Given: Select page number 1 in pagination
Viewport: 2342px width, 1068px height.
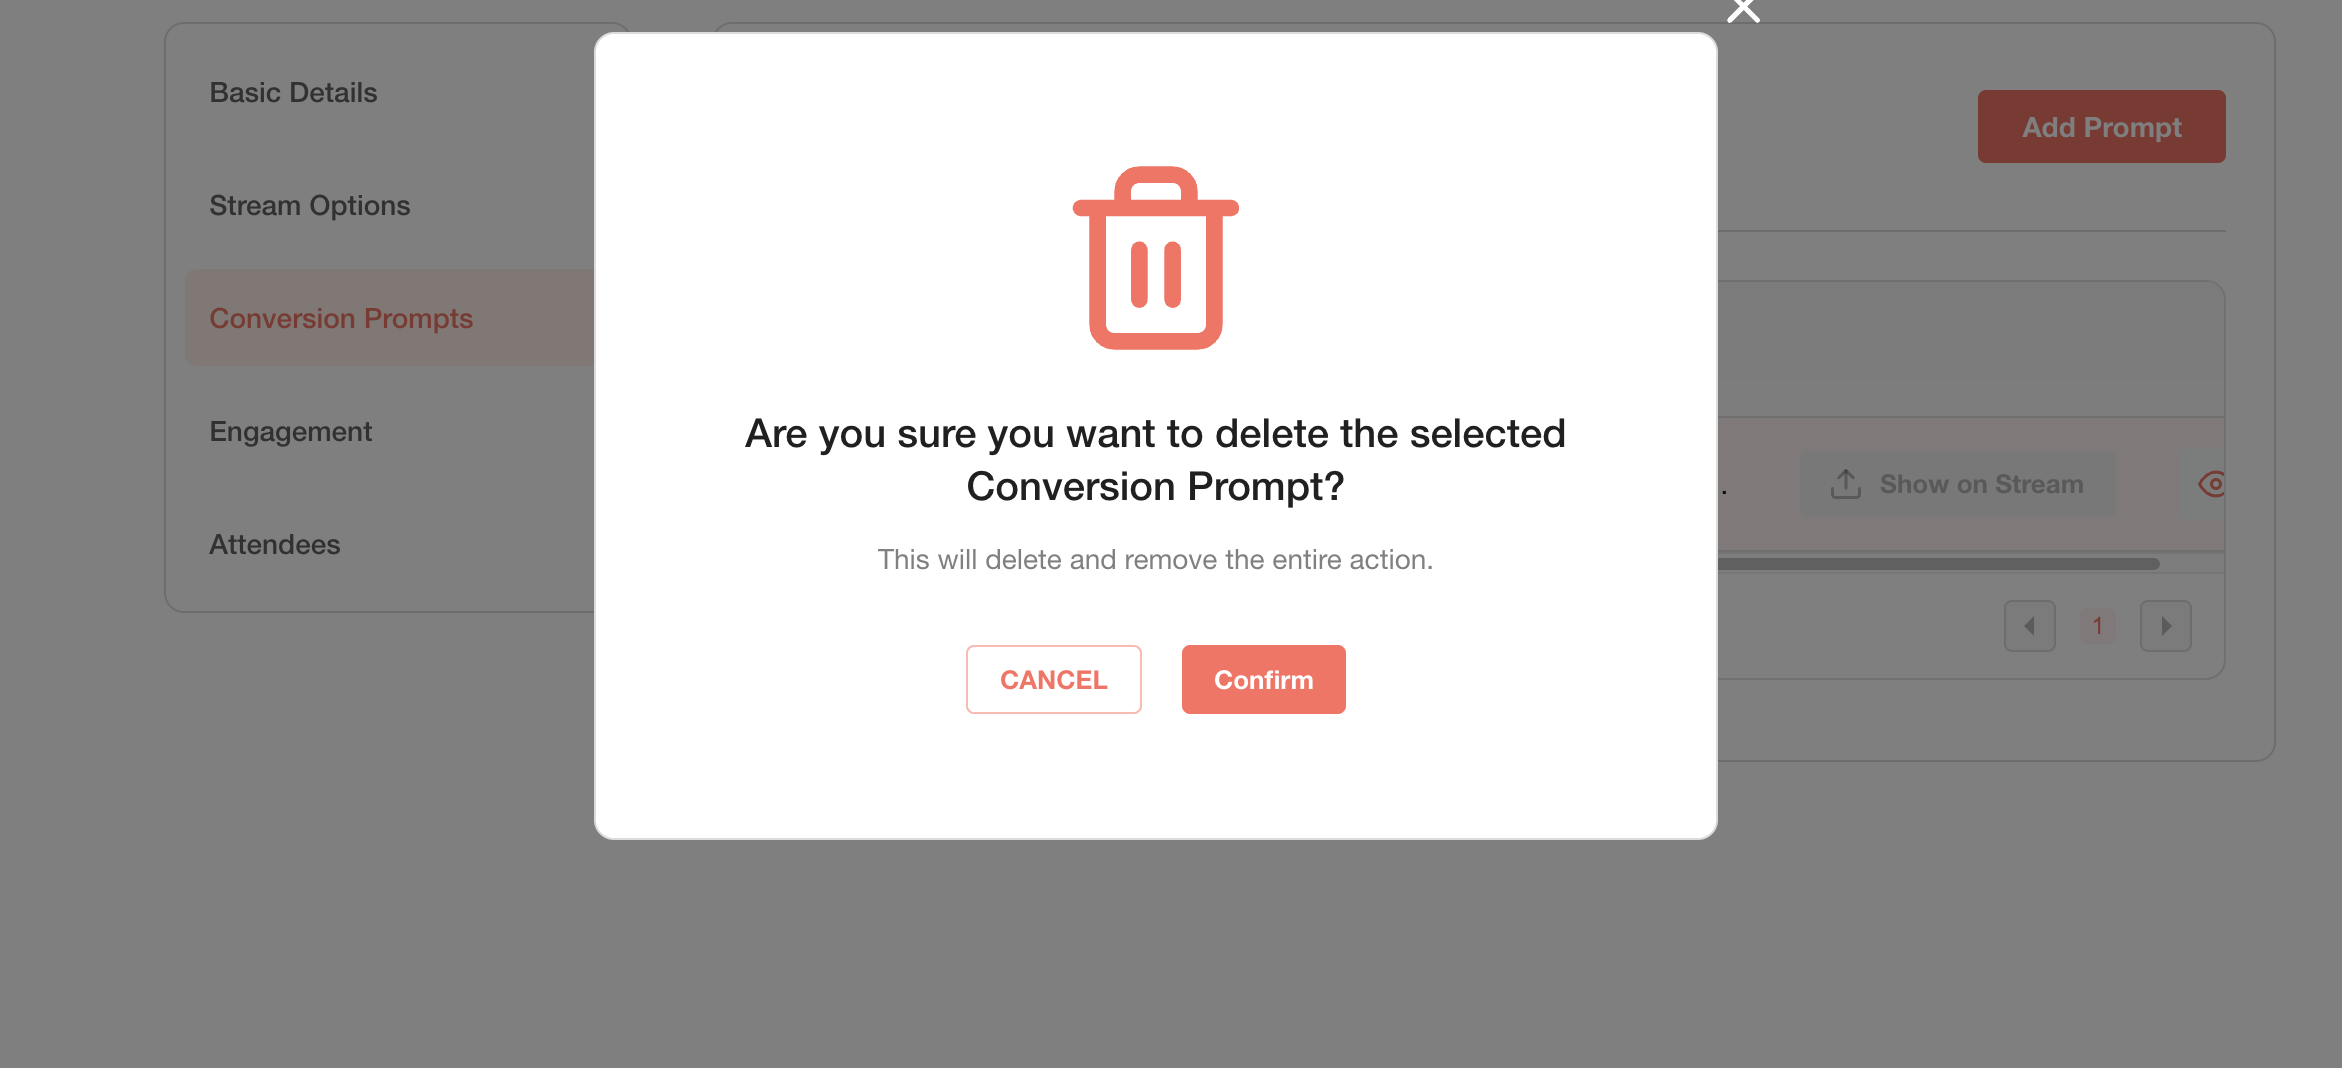Looking at the screenshot, I should tap(2097, 626).
